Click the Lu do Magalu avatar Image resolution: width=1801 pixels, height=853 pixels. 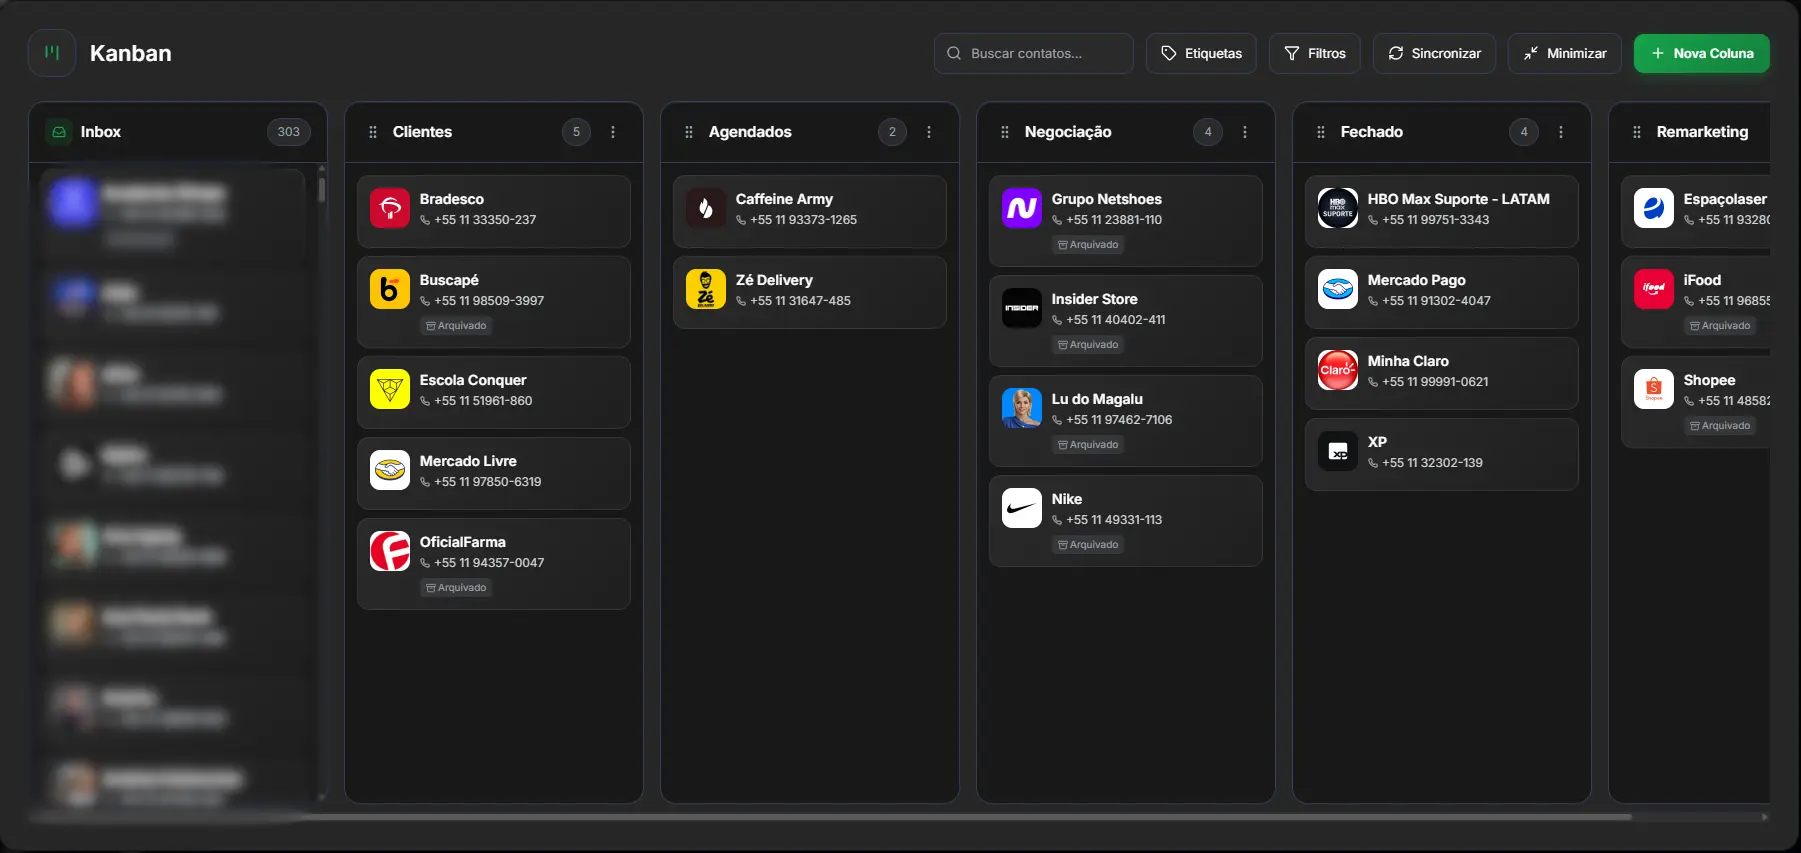coord(1022,408)
